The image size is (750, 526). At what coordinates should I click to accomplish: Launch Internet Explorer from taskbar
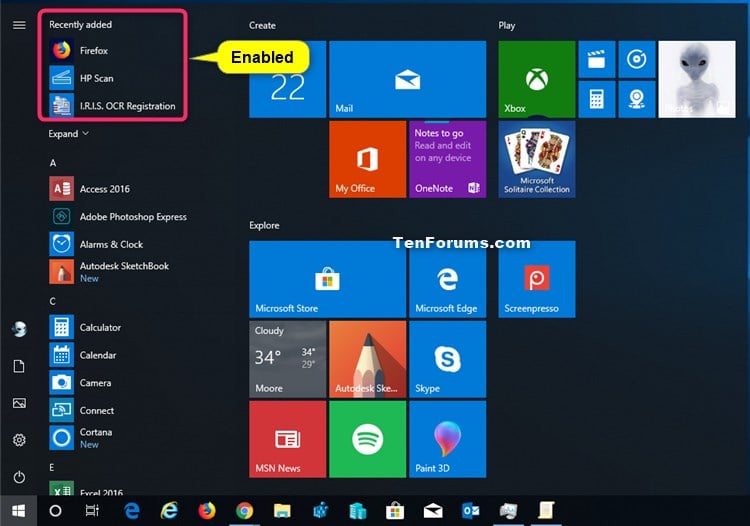click(x=169, y=511)
